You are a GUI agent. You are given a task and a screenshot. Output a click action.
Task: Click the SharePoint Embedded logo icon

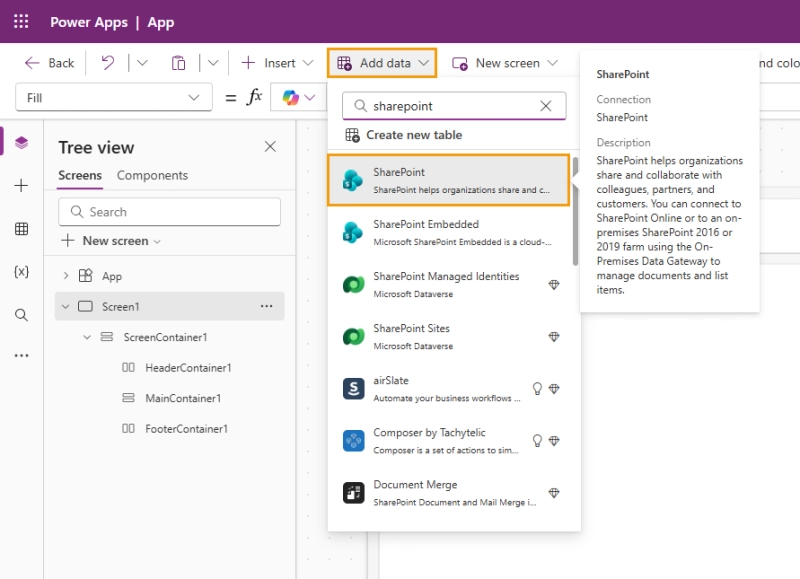pos(353,233)
